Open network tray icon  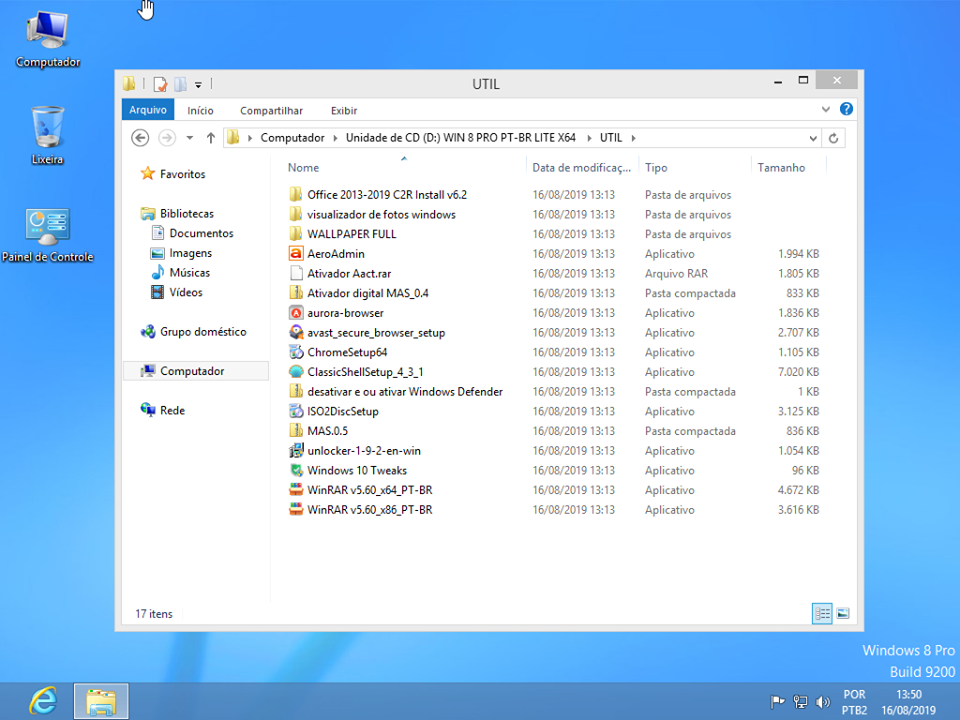pyautogui.click(x=800, y=702)
